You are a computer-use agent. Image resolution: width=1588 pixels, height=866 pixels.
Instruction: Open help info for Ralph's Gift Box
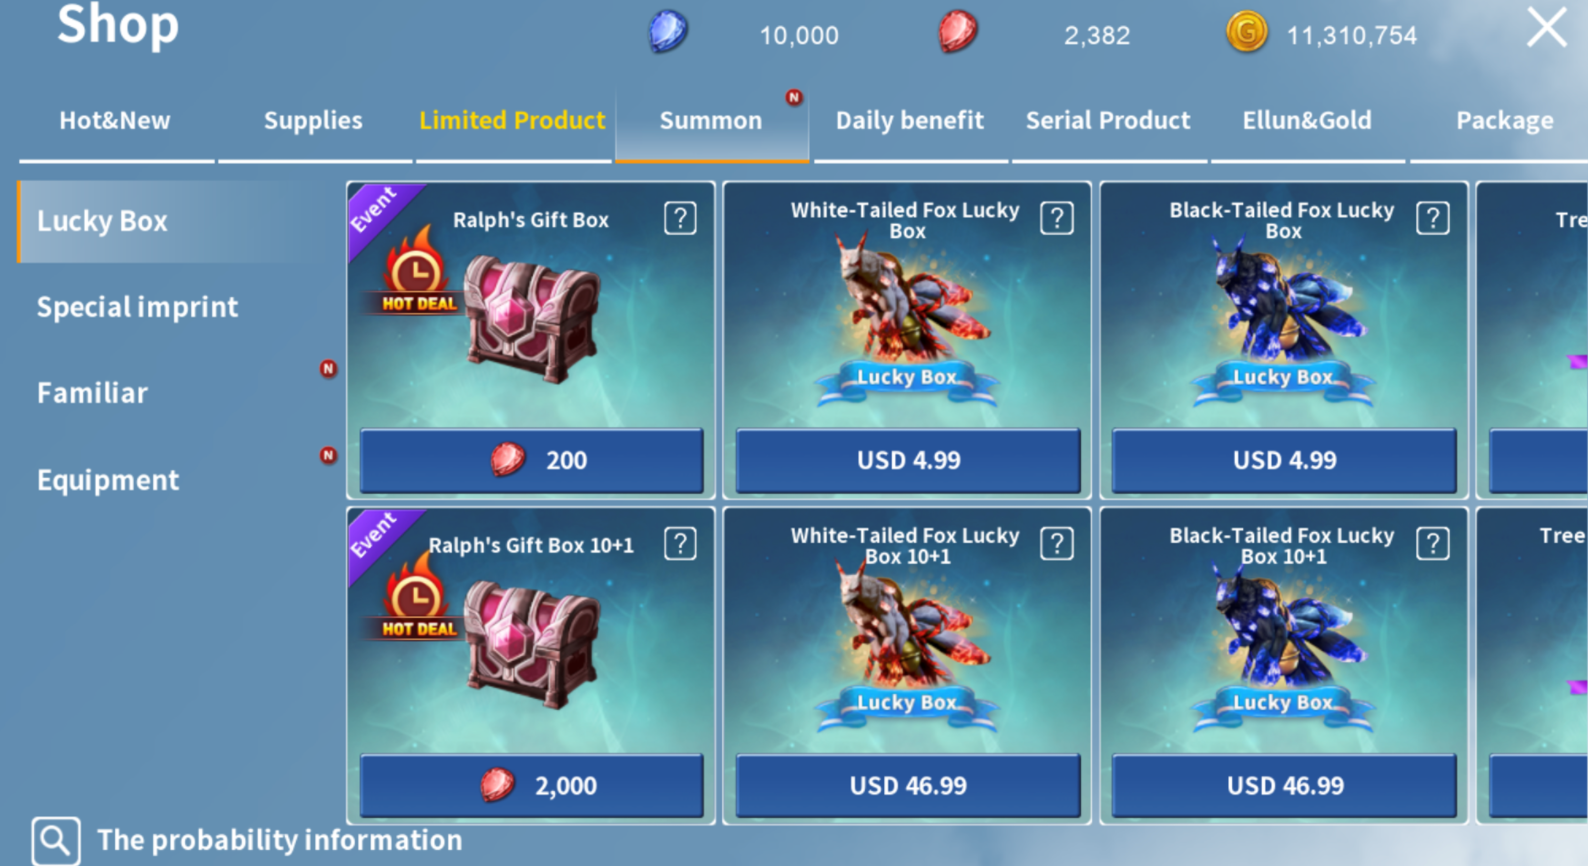pyautogui.click(x=680, y=218)
